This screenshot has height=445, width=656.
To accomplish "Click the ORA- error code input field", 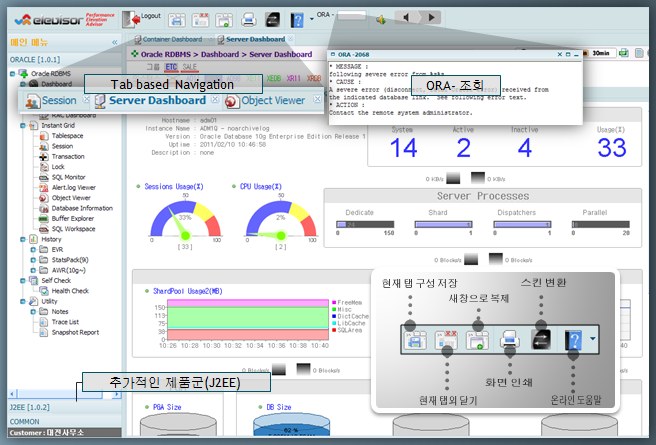I will (351, 15).
